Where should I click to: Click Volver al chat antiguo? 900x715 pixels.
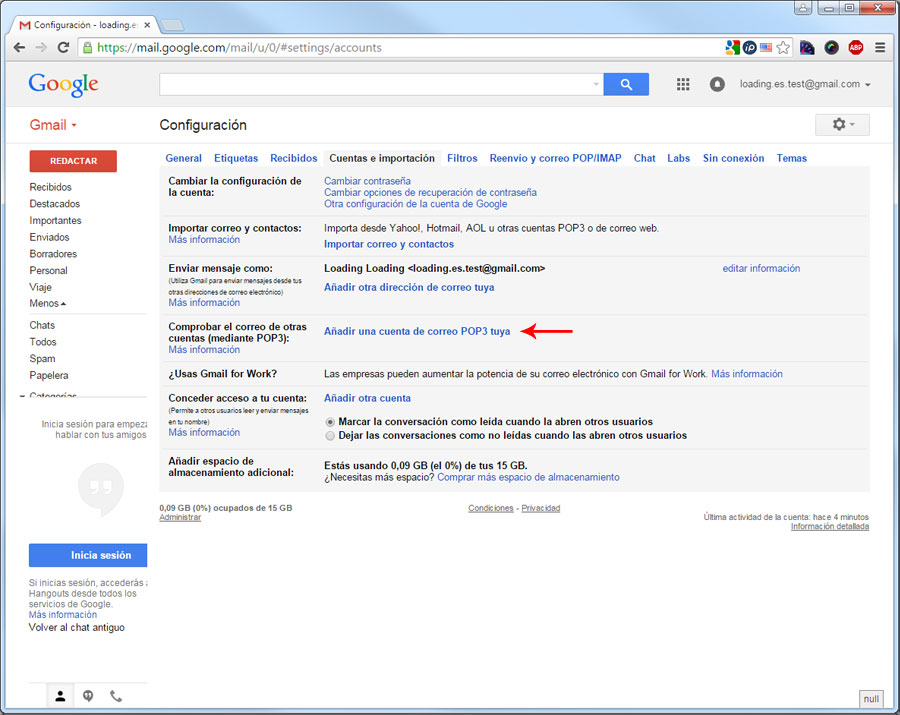click(76, 627)
